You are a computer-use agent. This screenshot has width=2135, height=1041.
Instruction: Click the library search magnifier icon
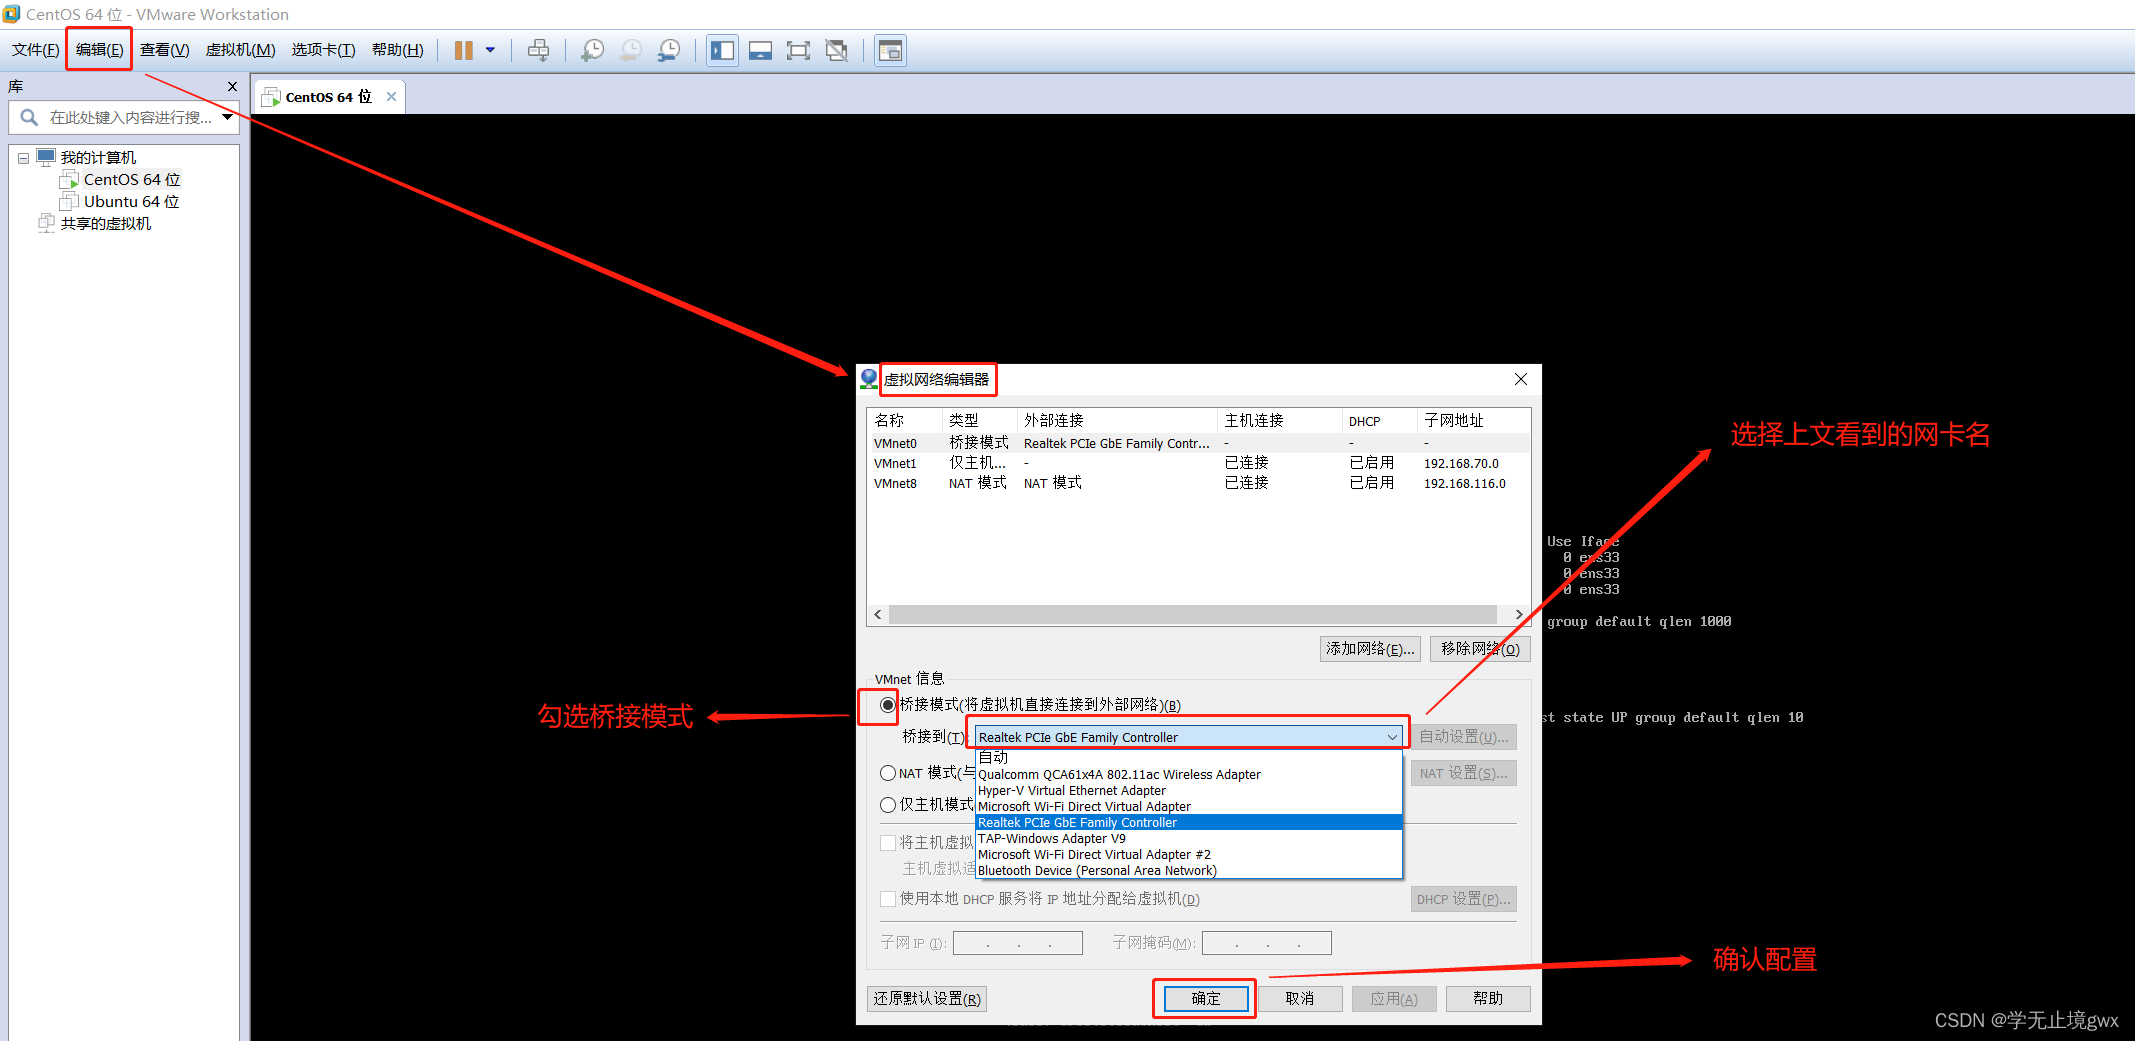tap(29, 117)
